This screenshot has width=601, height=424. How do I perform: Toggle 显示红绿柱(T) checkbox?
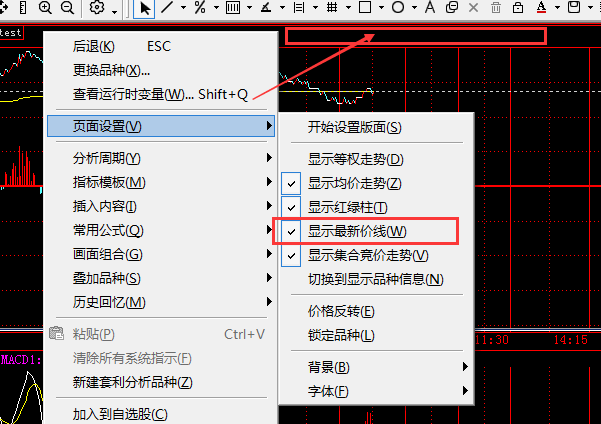coord(291,207)
